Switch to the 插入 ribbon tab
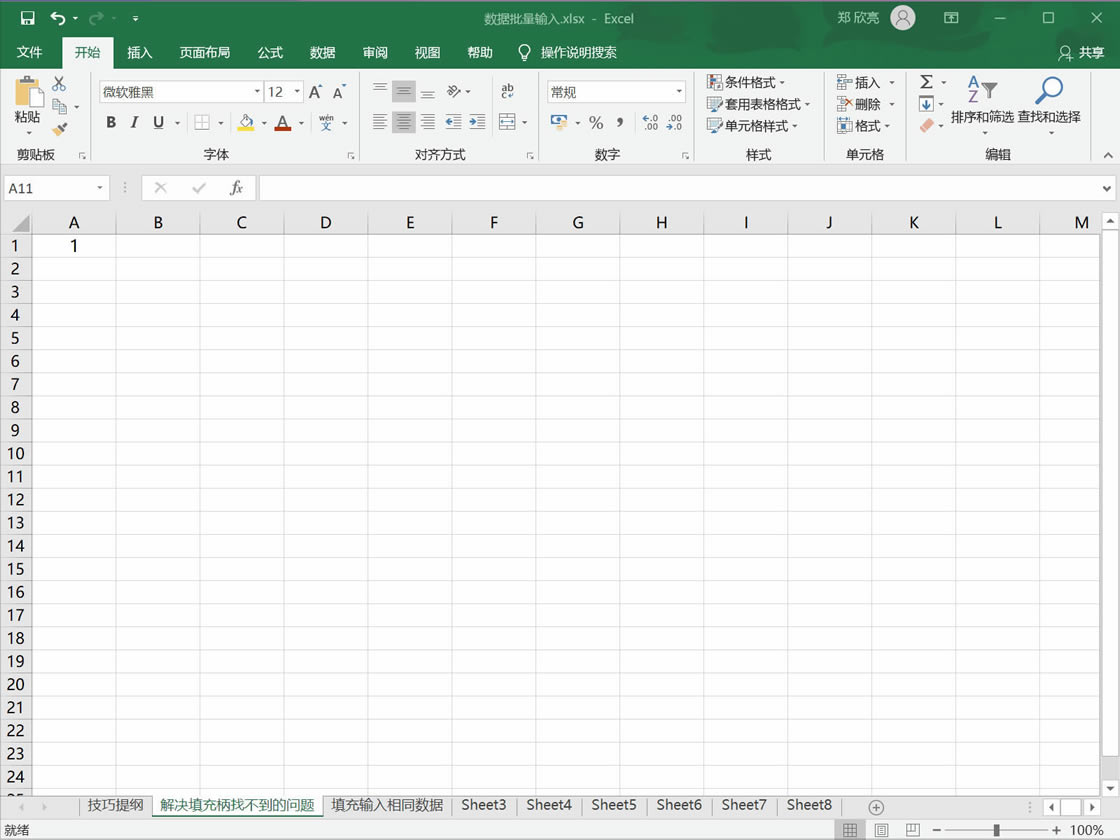 pyautogui.click(x=139, y=52)
